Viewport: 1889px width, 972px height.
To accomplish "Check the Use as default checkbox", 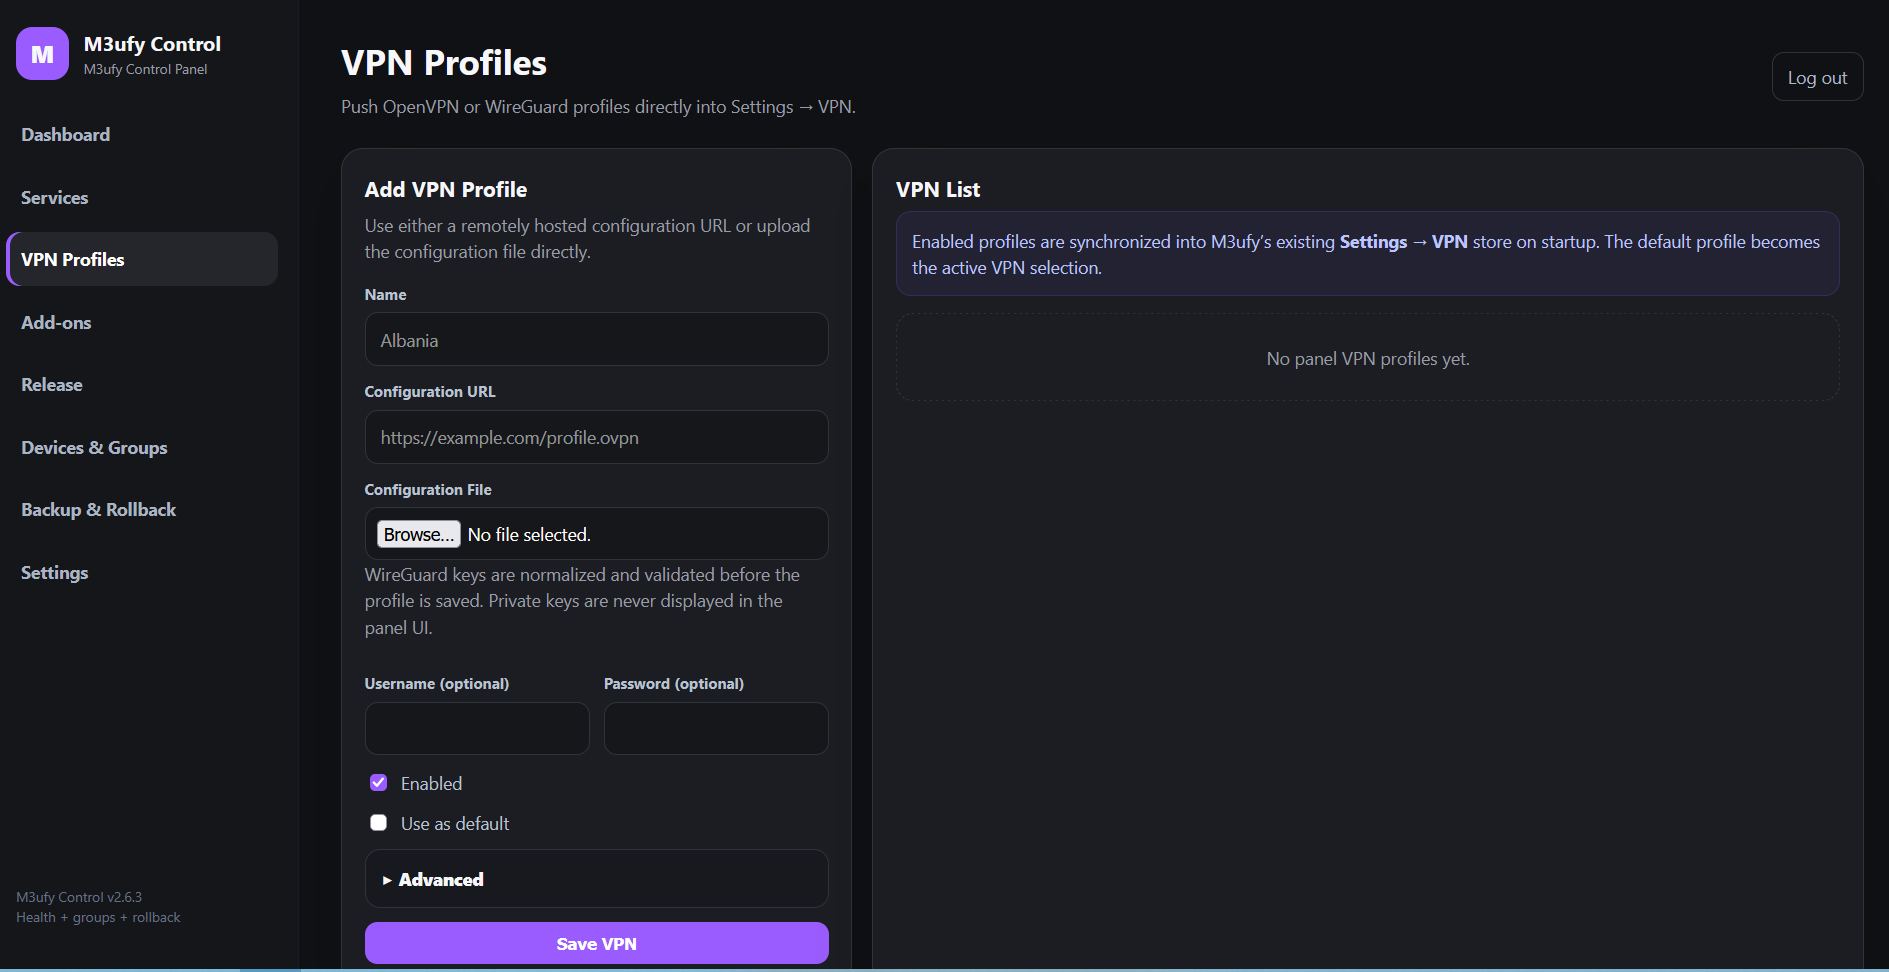I will (x=378, y=823).
